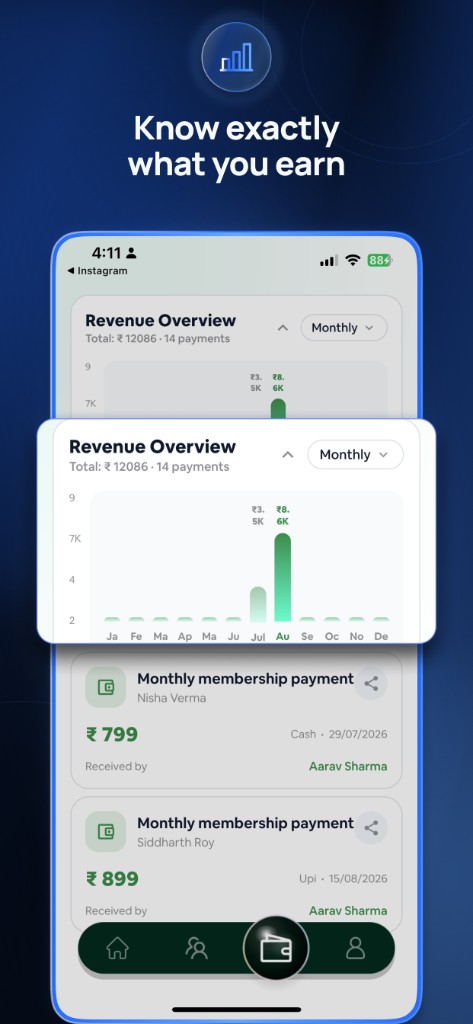Click the De month label on chart axis
The width and height of the screenshot is (473, 1024).
[380, 636]
